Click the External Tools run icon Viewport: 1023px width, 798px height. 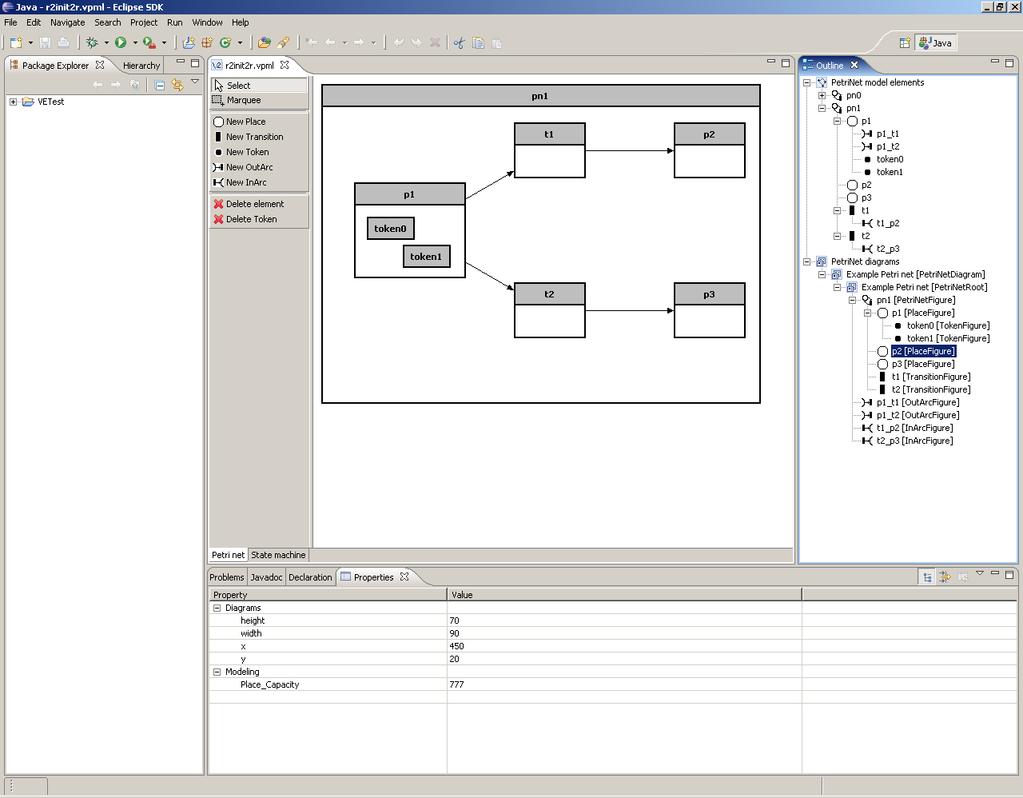tap(149, 43)
